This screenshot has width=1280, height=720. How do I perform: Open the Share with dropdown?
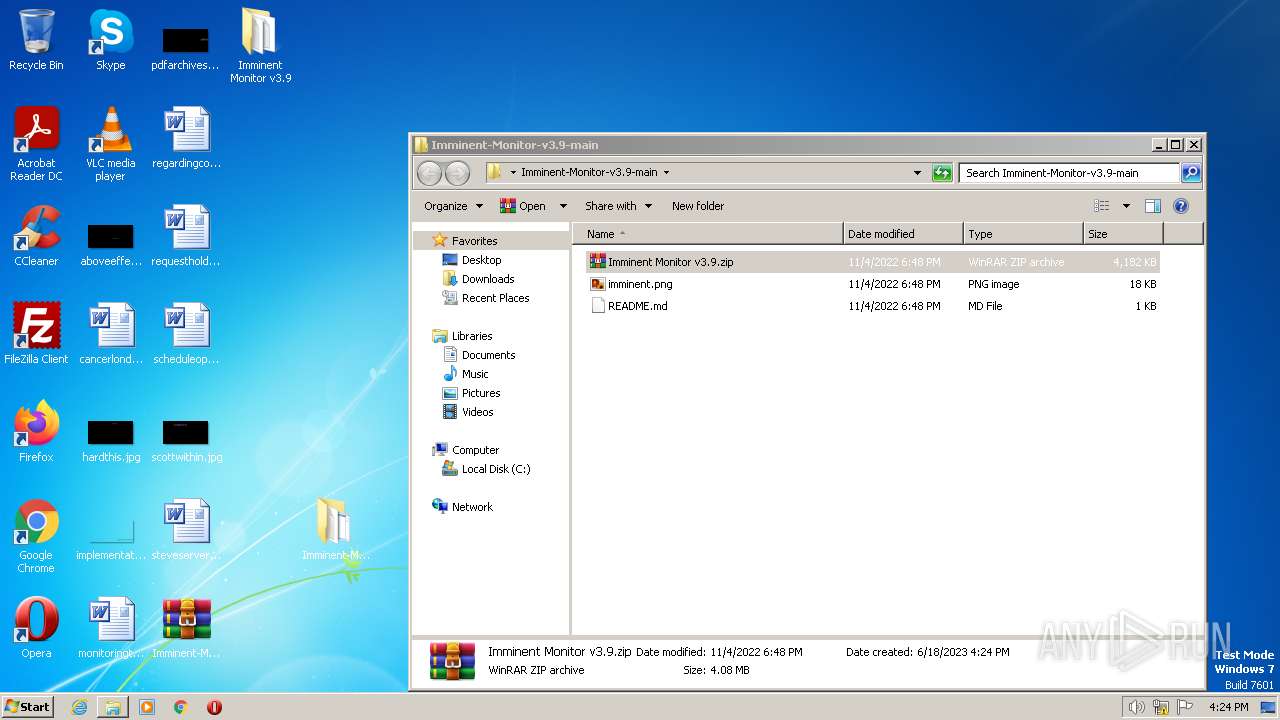tap(618, 206)
